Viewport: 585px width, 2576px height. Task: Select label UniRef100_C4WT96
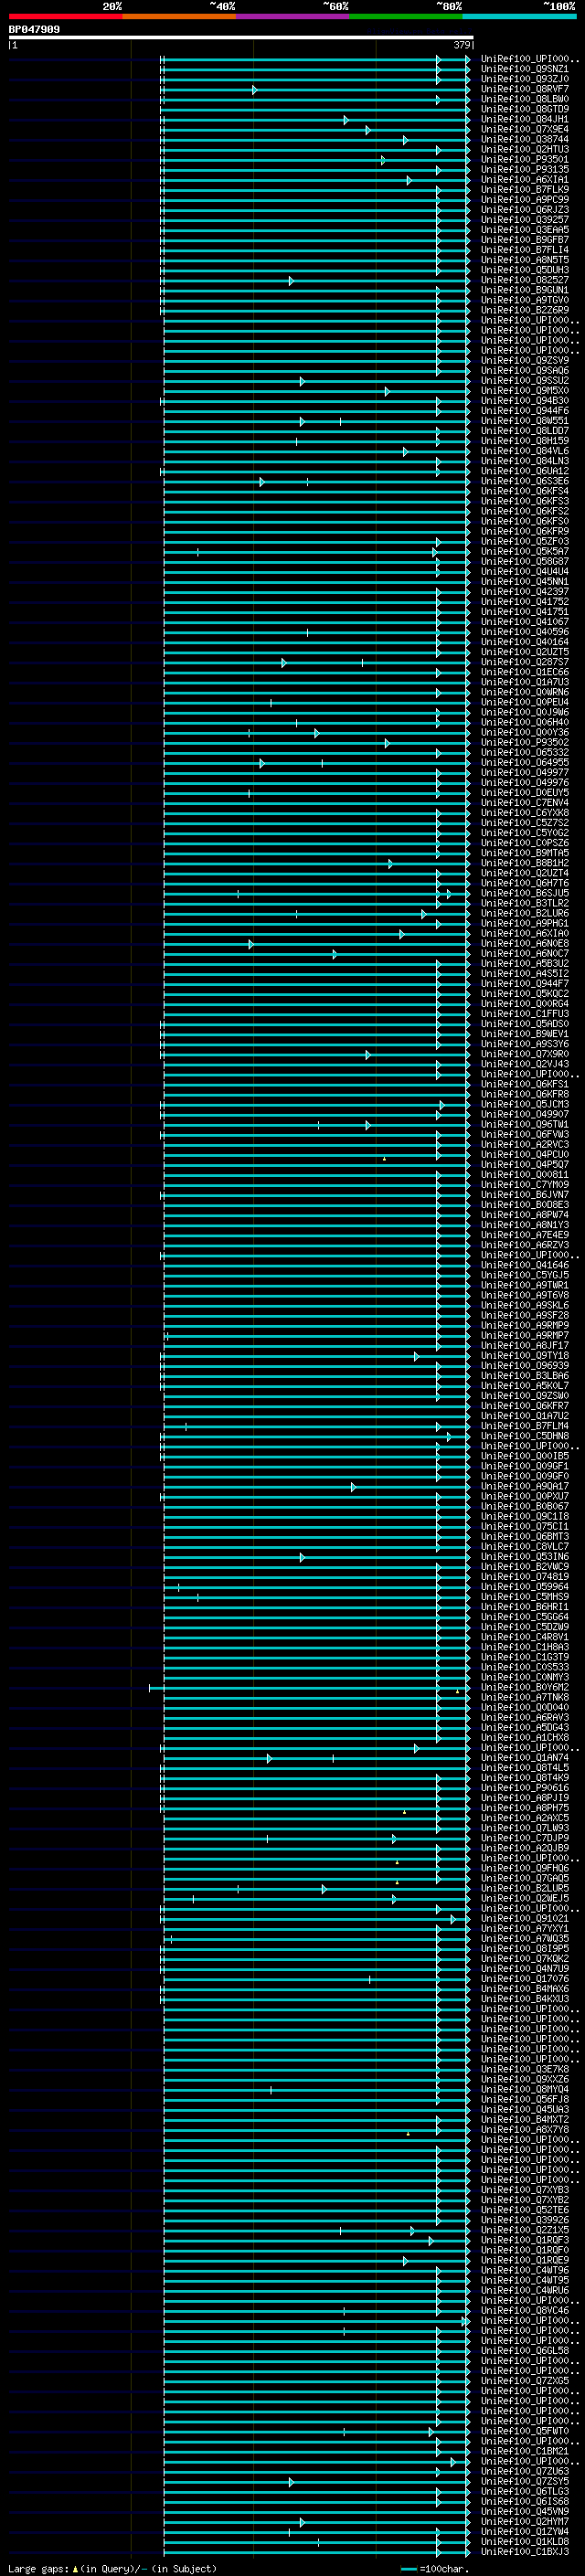point(525,2270)
